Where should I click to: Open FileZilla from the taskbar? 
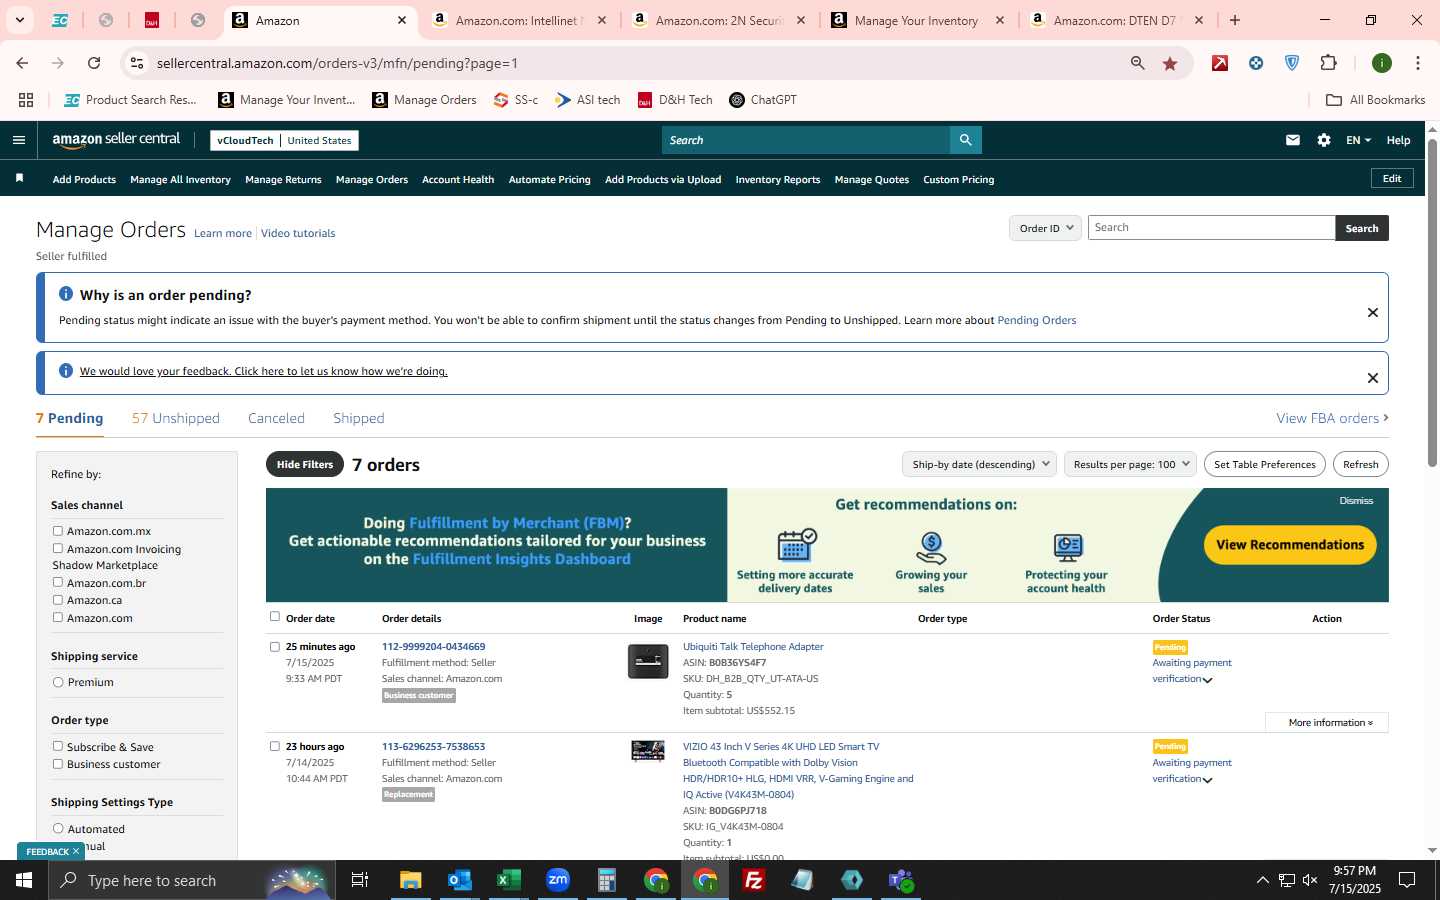point(754,880)
